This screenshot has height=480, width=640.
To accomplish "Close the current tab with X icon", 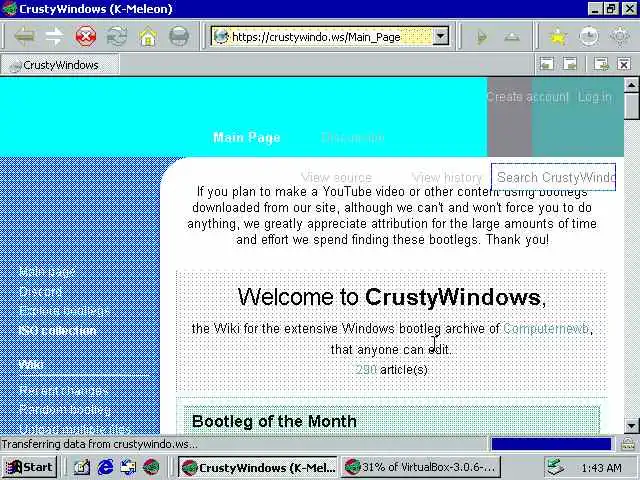I will tap(624, 64).
